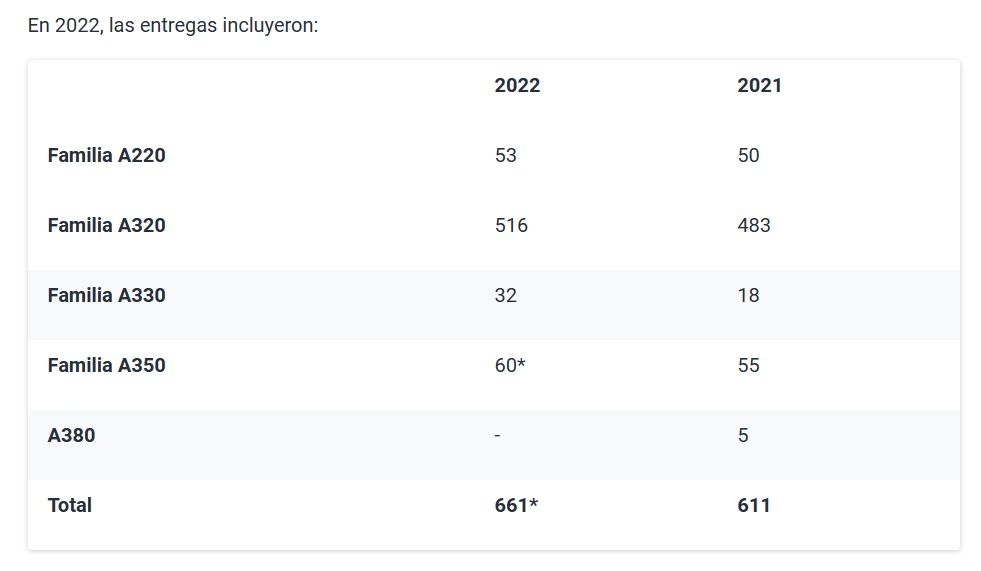Click the 60* value for A350
The height and width of the screenshot is (571, 981).
(510, 365)
